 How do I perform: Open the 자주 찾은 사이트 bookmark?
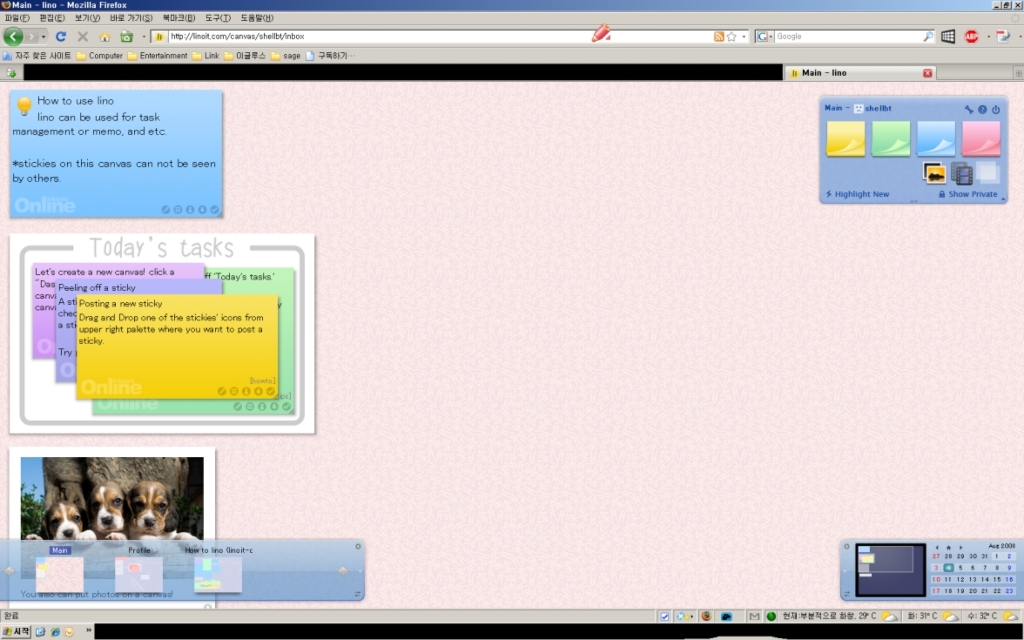pos(37,56)
